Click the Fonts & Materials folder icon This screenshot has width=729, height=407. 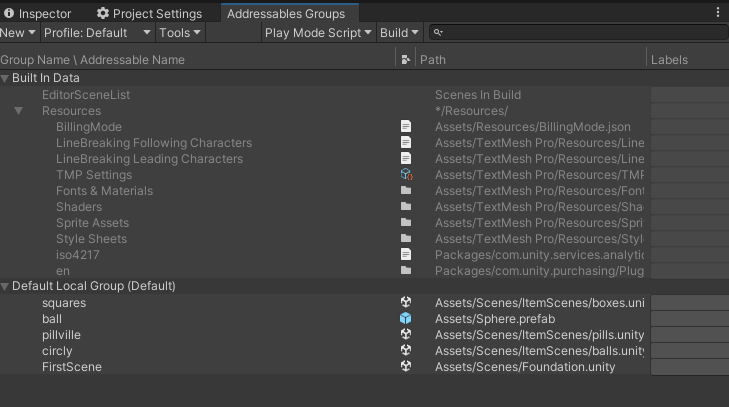tap(406, 190)
